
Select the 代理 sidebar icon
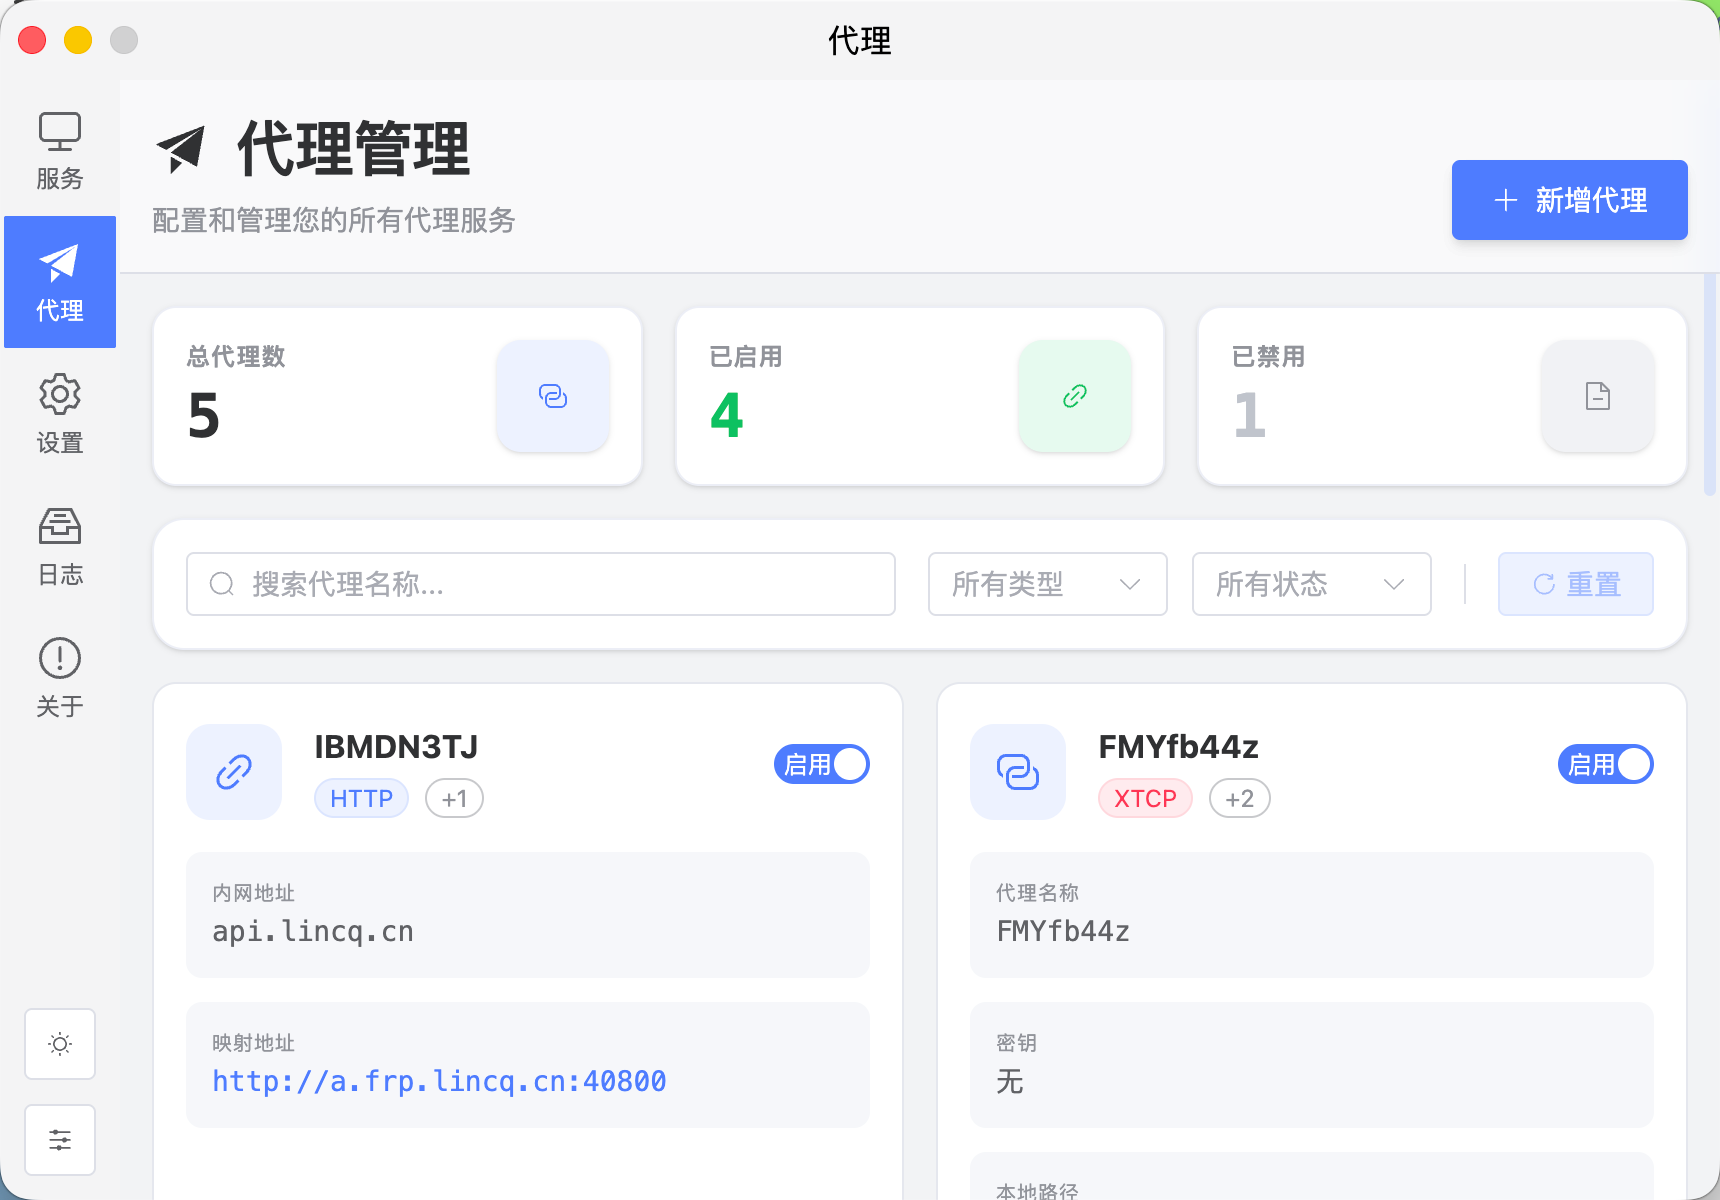pyautogui.click(x=59, y=282)
